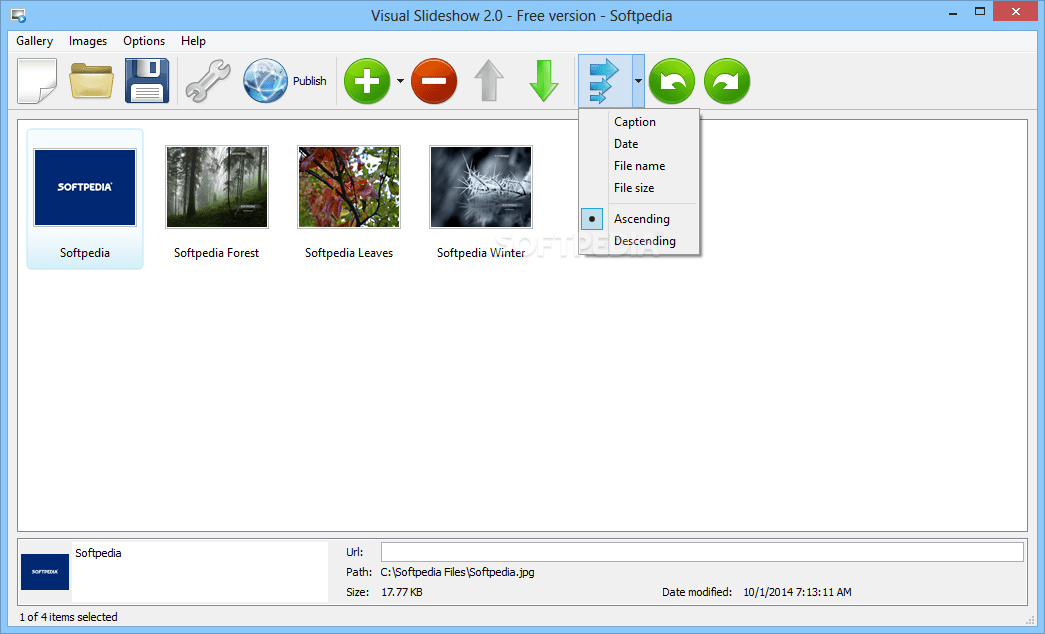Collapse the sort dropdown arrow

click(638, 81)
